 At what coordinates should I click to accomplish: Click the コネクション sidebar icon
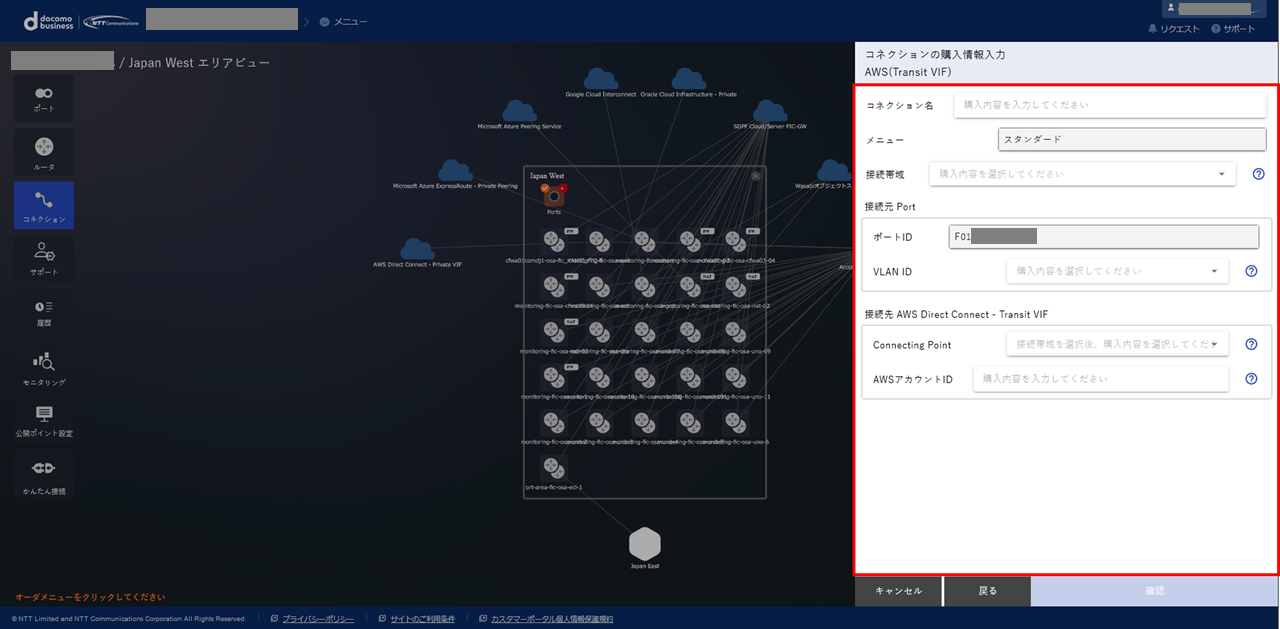point(44,205)
